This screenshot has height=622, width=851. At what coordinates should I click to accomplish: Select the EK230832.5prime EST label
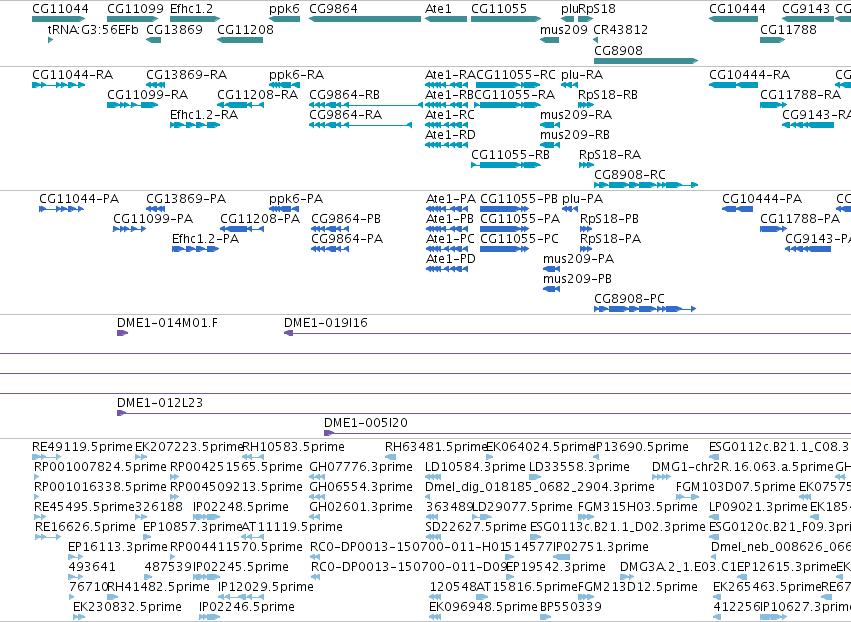(127, 607)
